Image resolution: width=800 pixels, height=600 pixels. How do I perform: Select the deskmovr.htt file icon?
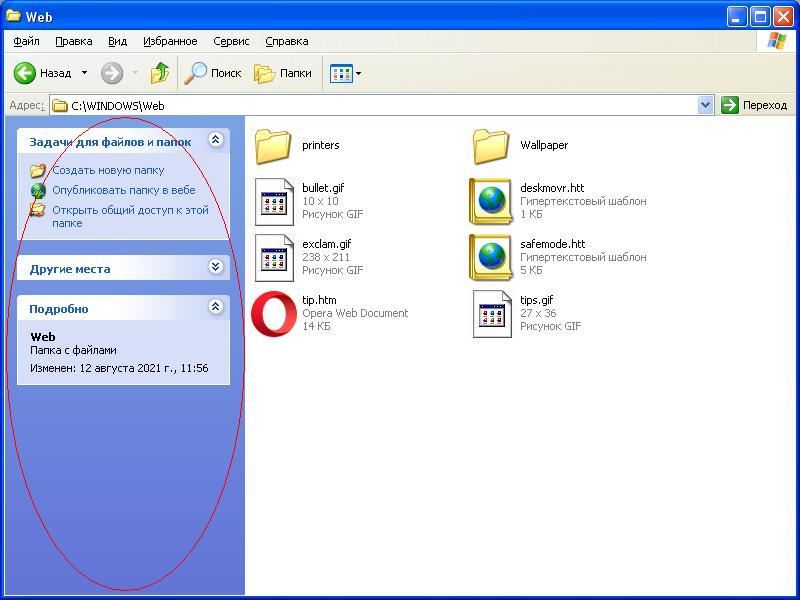[x=491, y=201]
